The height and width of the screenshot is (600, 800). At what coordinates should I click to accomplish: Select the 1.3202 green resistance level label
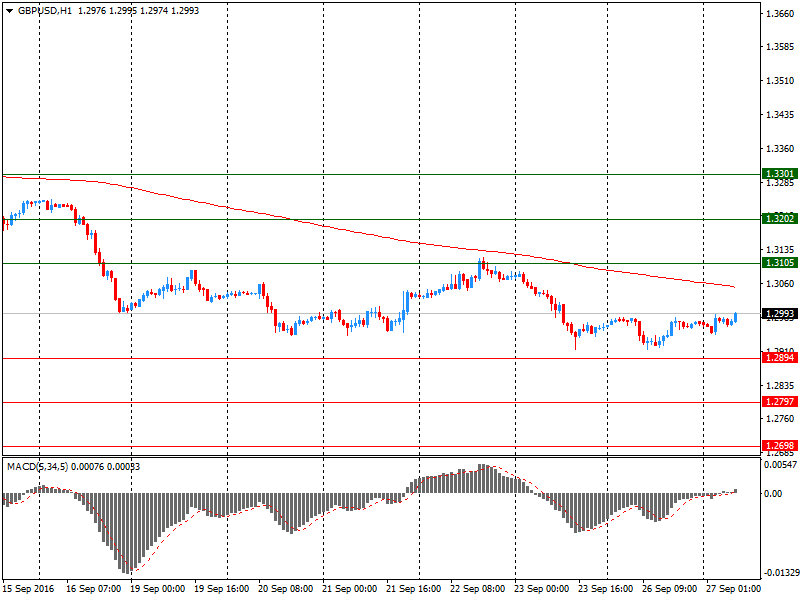(780, 219)
